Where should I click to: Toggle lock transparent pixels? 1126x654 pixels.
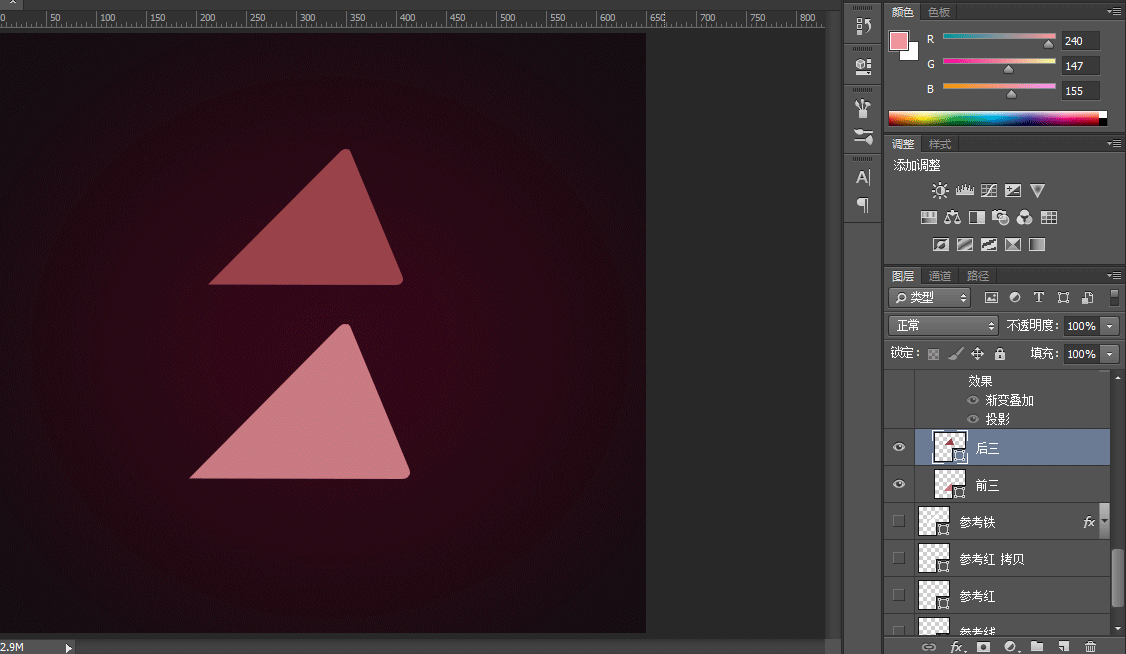pyautogui.click(x=933, y=354)
